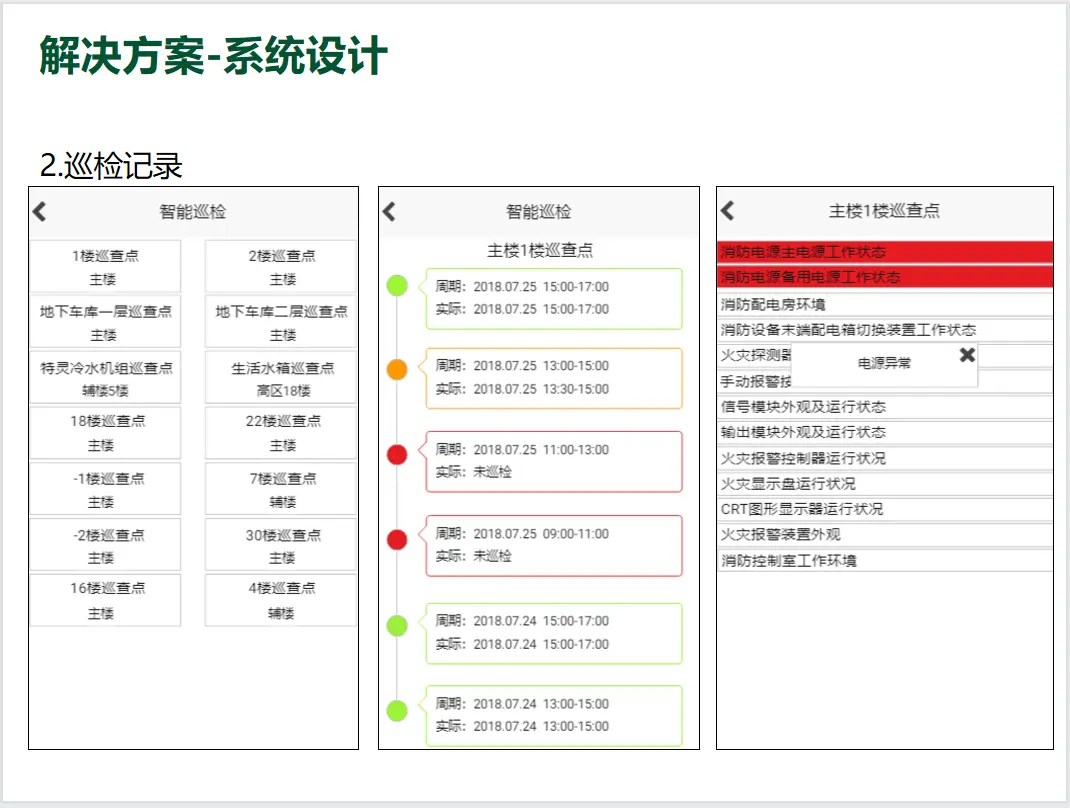Click the 消防配电房环境 row
Viewport: 1070px width, 808px height.
point(885,304)
